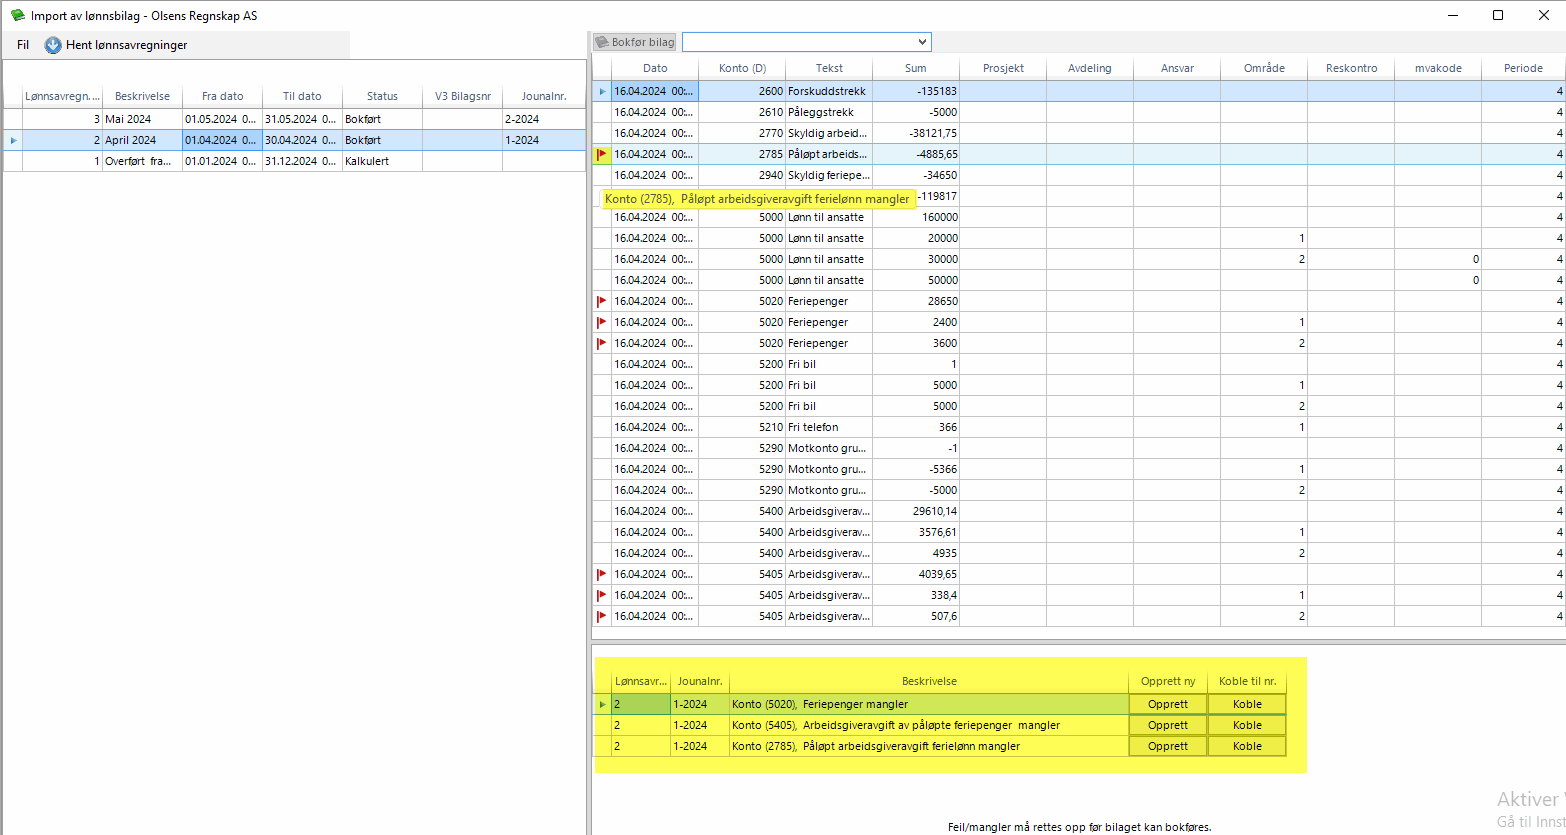The width and height of the screenshot is (1566, 835).
Task: Select the 2940 Skyldig feriepe... row
Action: tap(1080, 175)
